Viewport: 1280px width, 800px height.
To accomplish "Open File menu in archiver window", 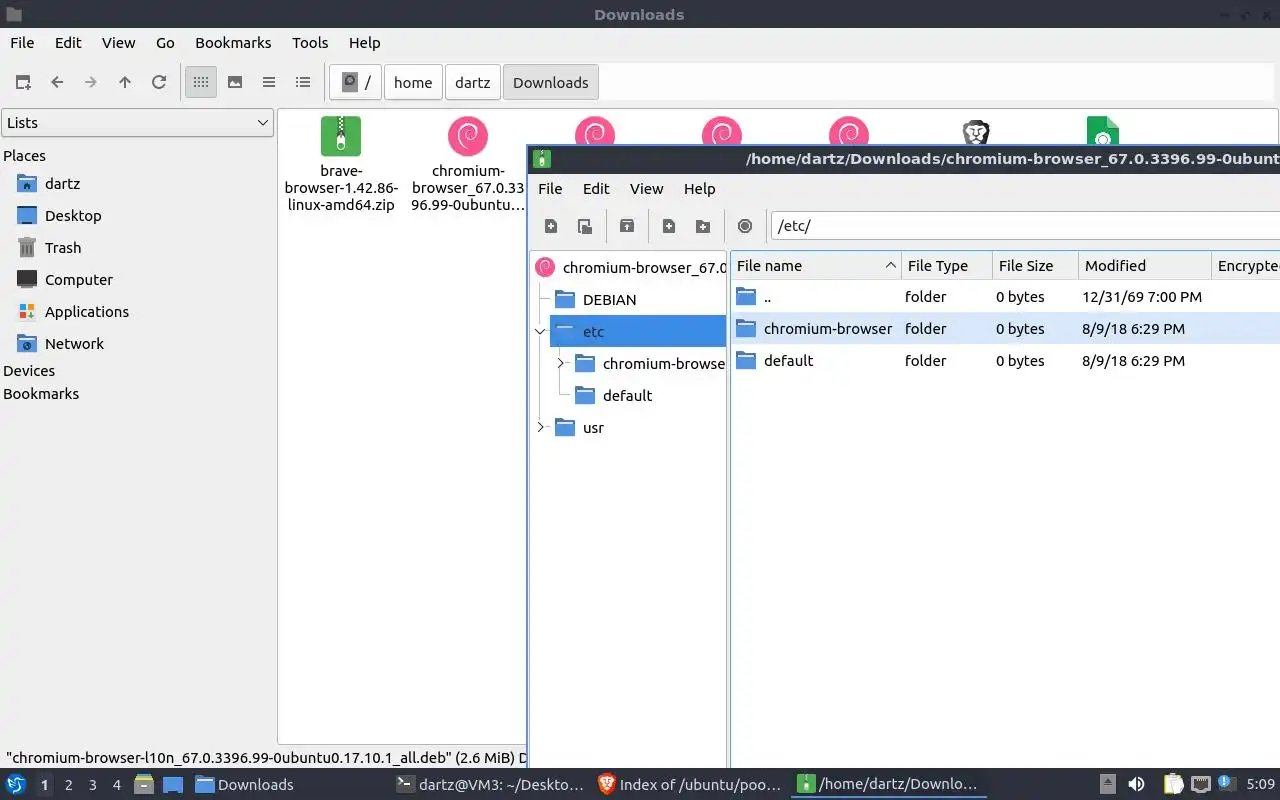I will 550,189.
